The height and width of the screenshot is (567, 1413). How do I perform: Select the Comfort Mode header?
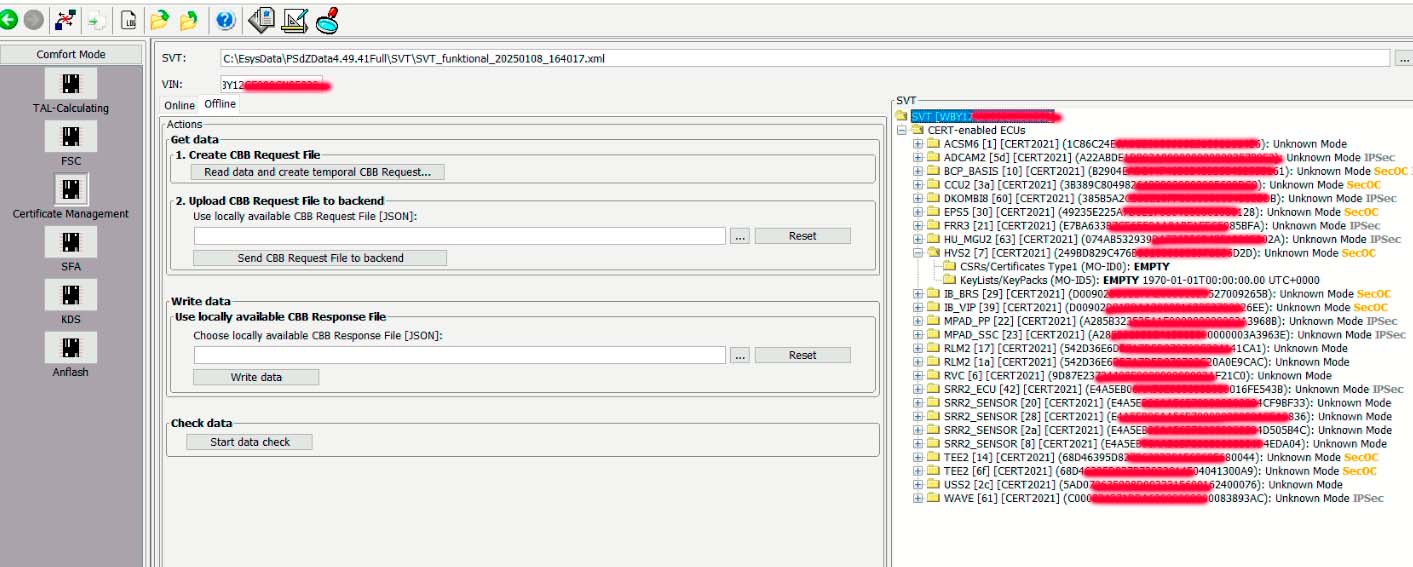tap(71, 54)
